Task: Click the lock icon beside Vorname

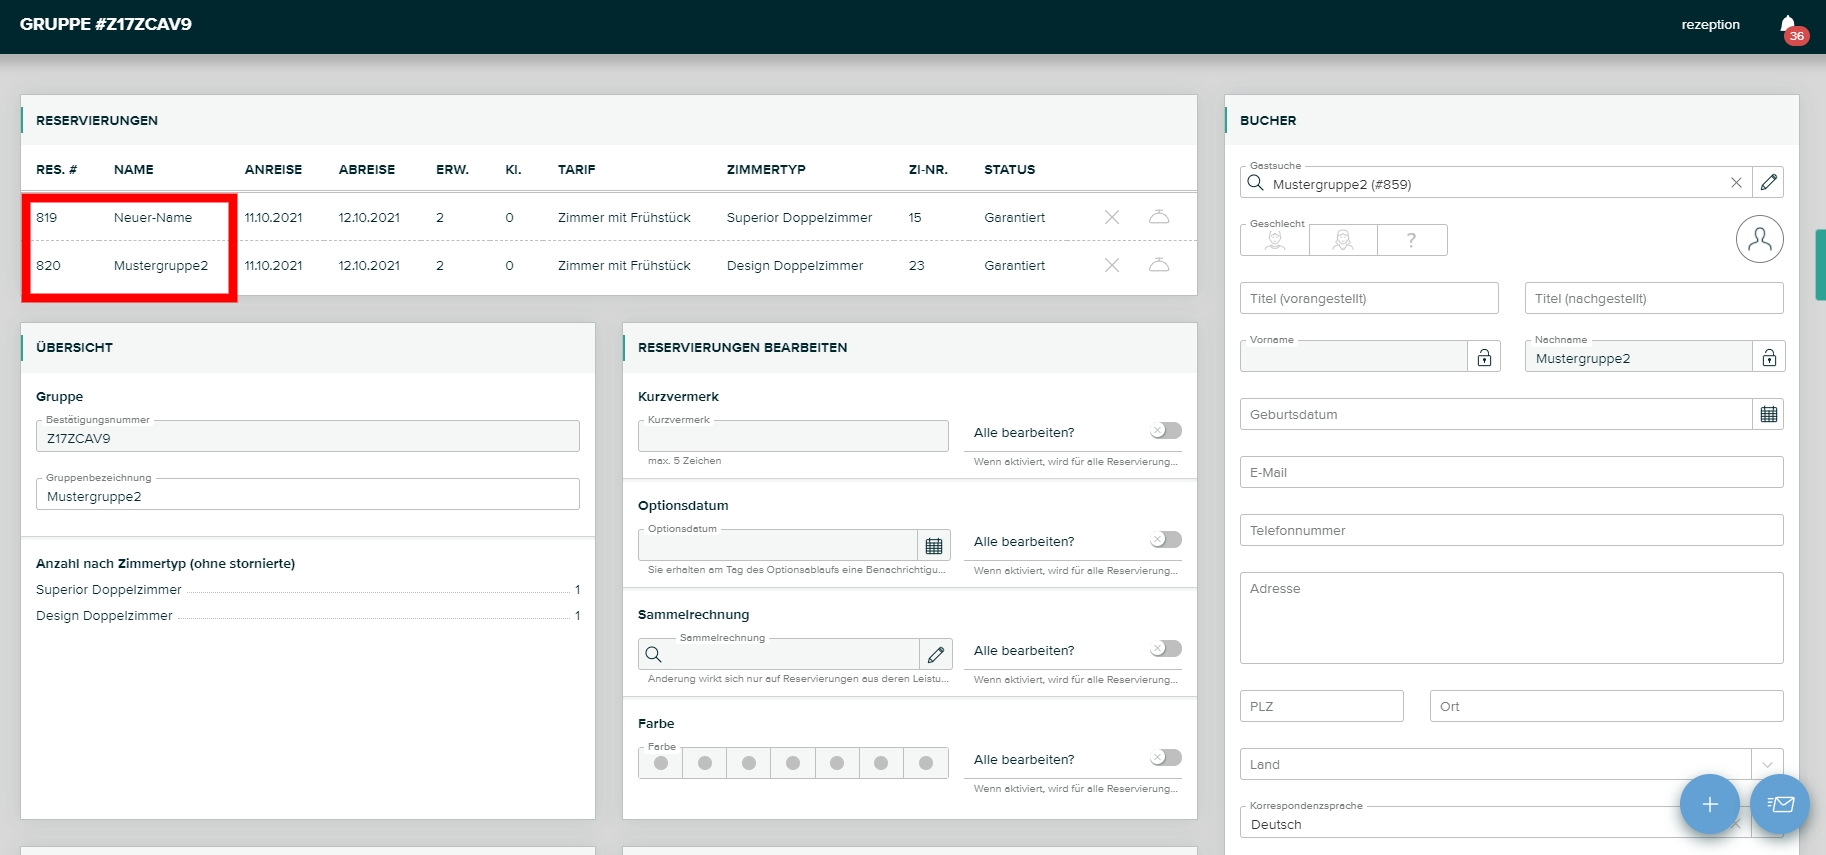Action: [1484, 357]
